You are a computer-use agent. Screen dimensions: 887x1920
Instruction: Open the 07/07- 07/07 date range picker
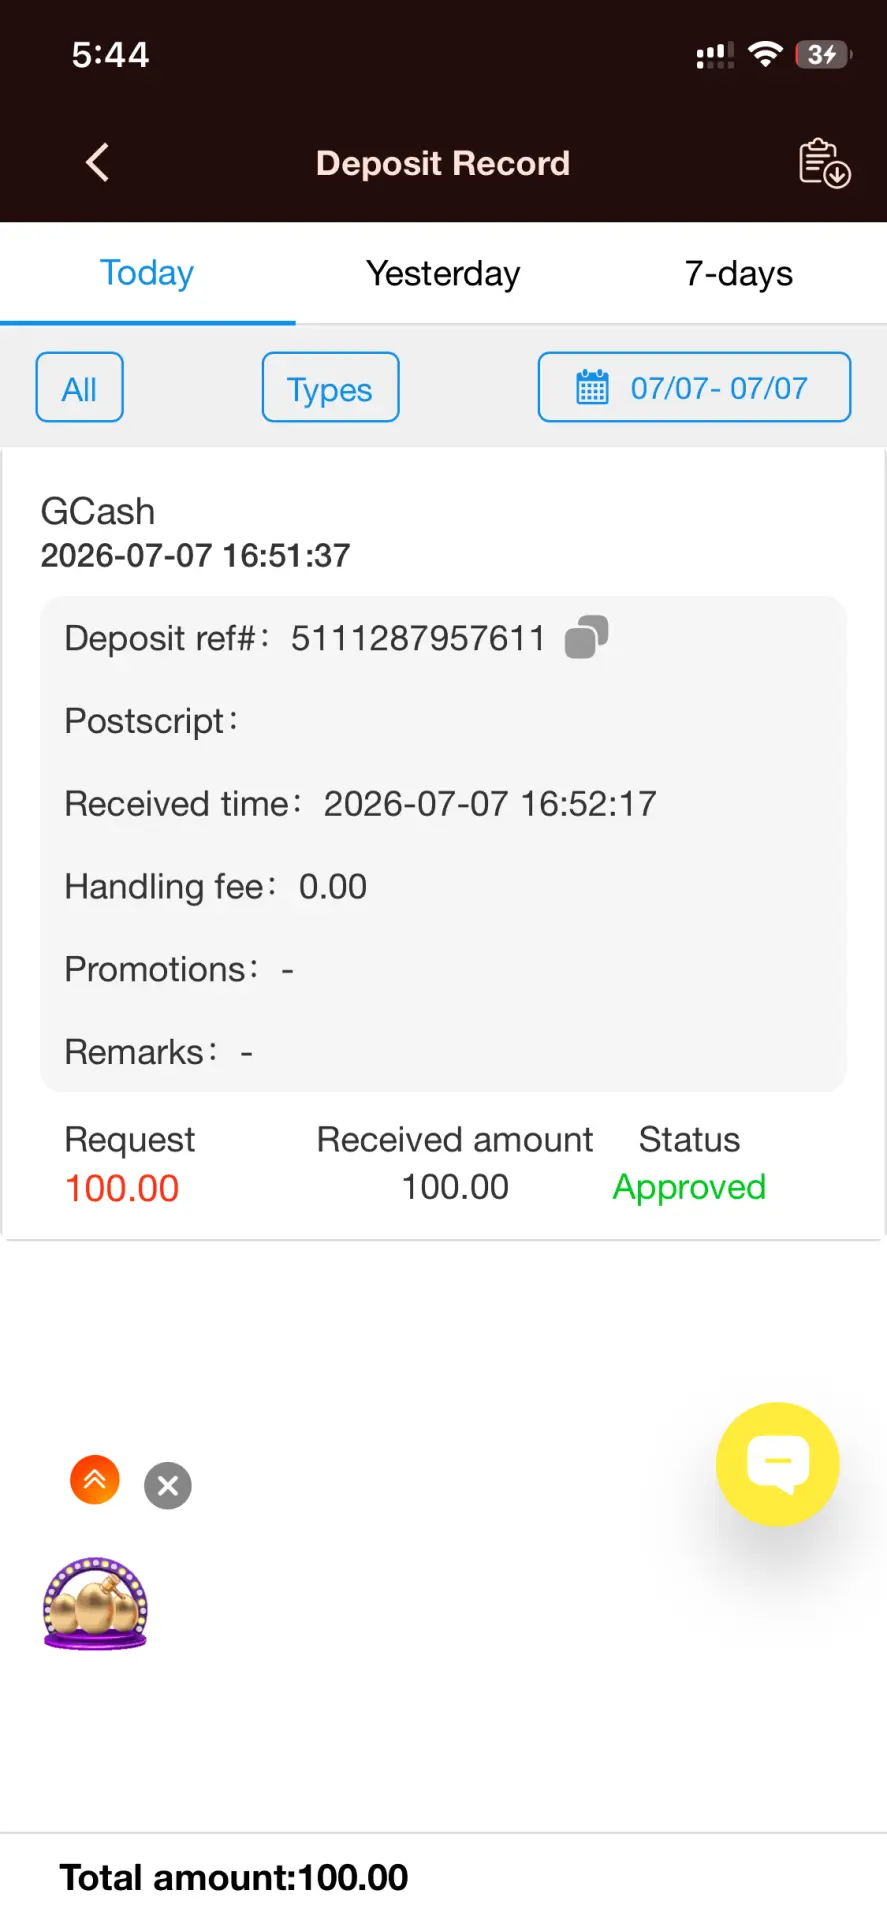[694, 387]
